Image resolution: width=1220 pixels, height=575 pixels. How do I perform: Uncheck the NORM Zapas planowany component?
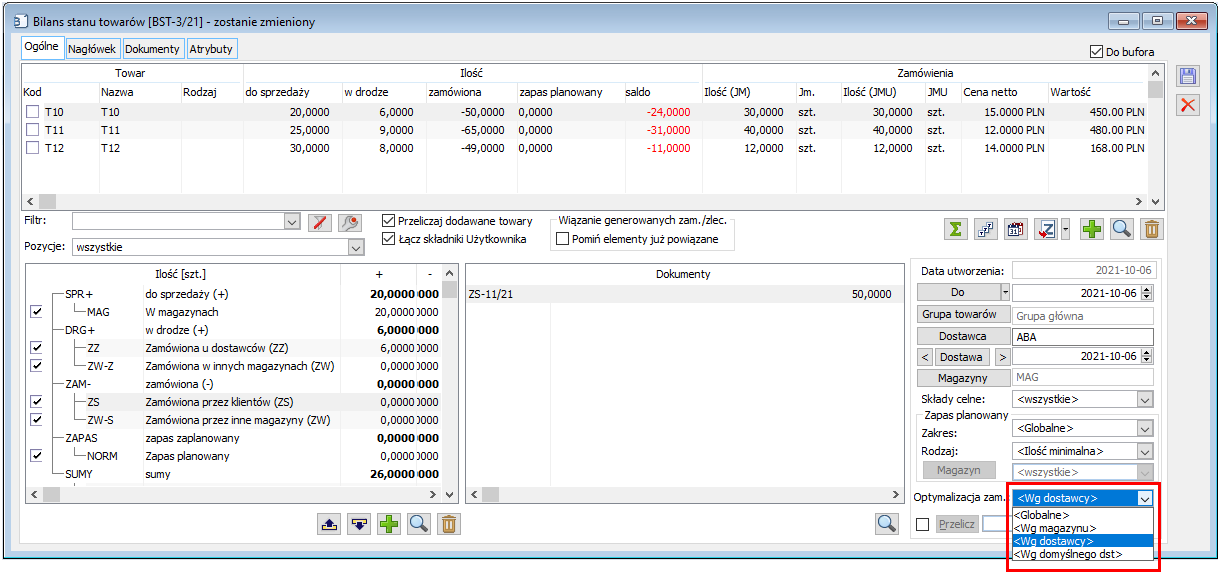[x=37, y=456]
